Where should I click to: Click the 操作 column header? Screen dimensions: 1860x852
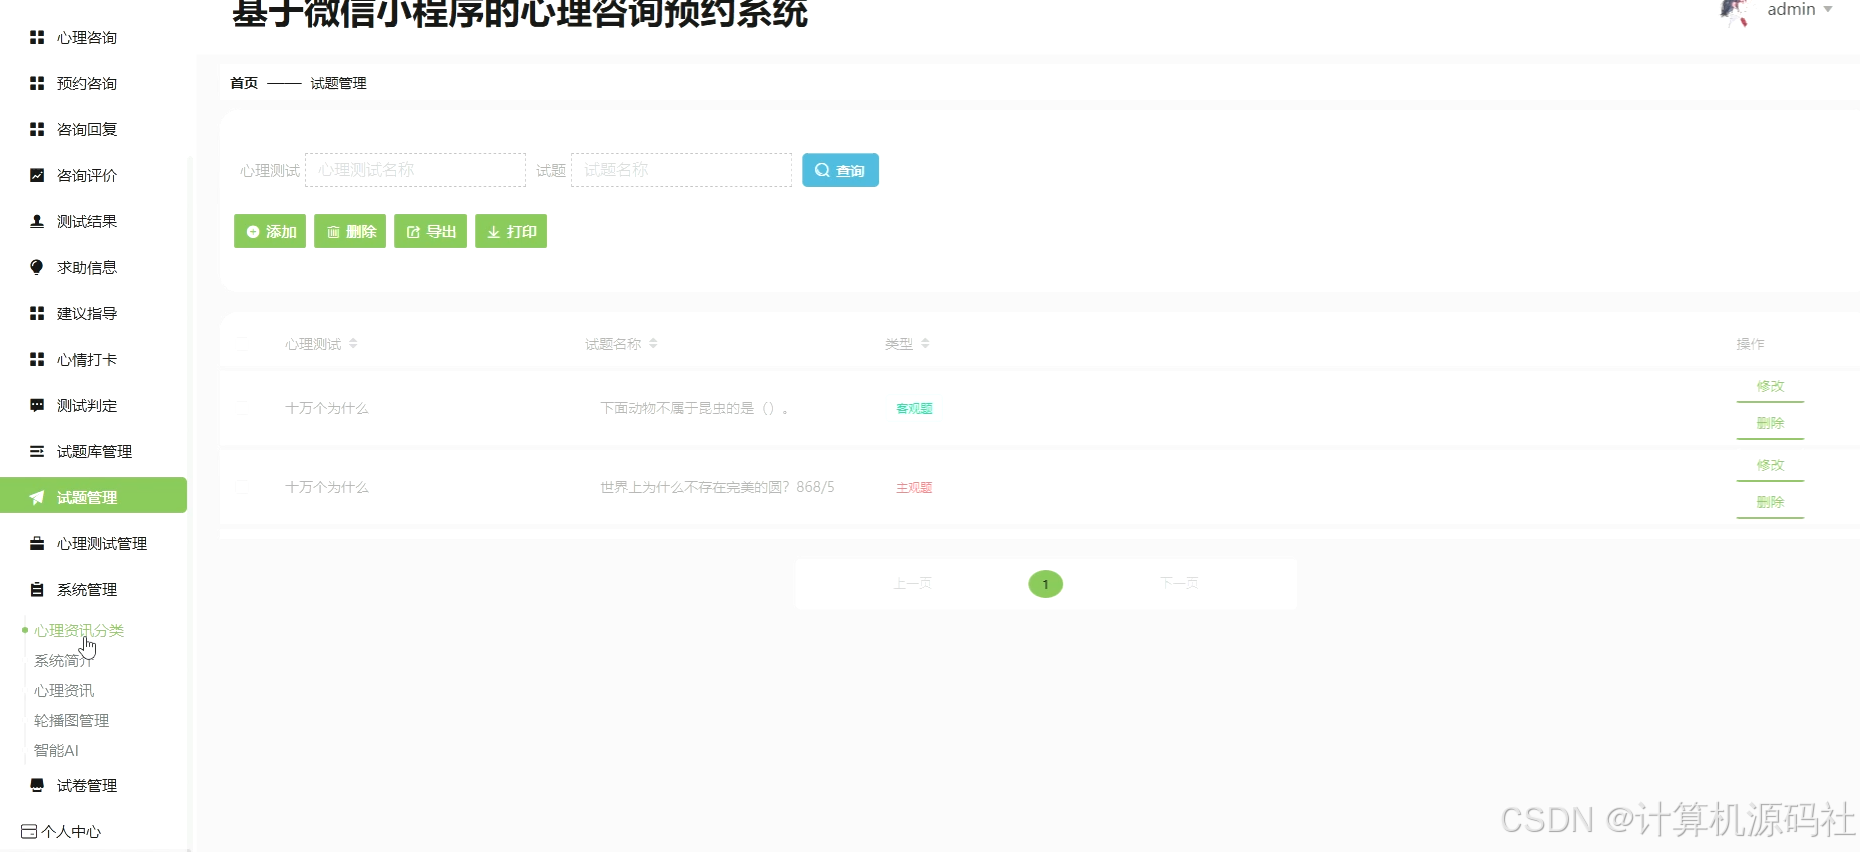click(1750, 344)
